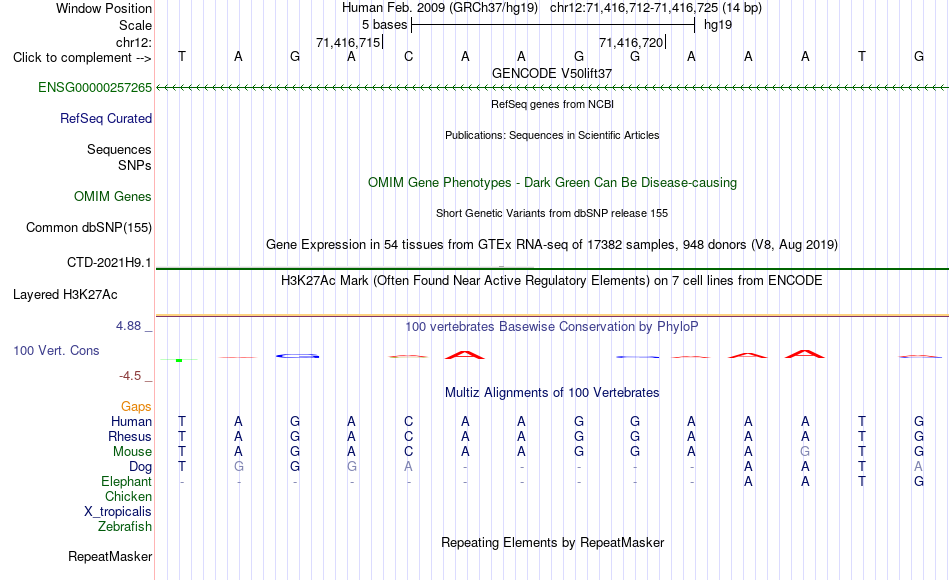Click the 71,416,720 ruler coordinate
The image size is (950, 580).
pyautogui.click(x=631, y=43)
